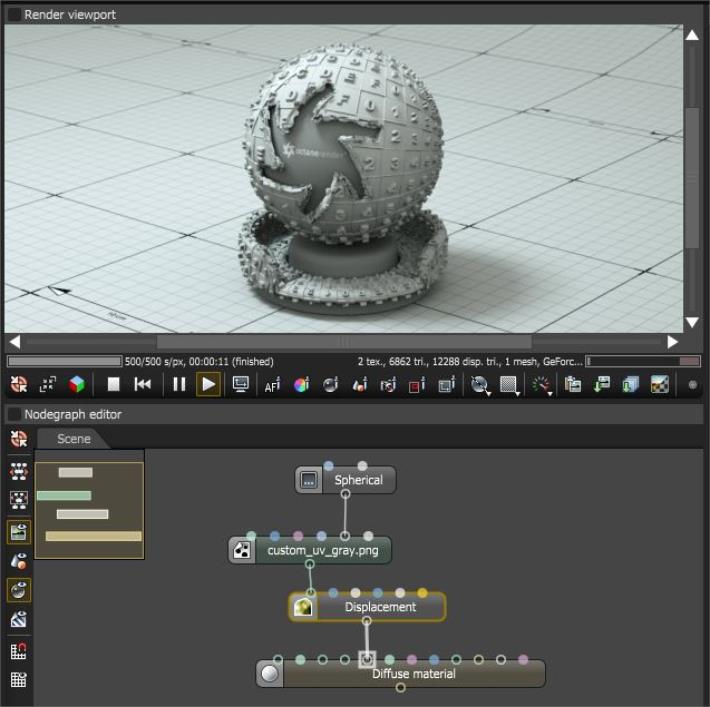Image resolution: width=710 pixels, height=707 pixels.
Task: Select the colored cube raw preview icon
Action: click(77, 385)
